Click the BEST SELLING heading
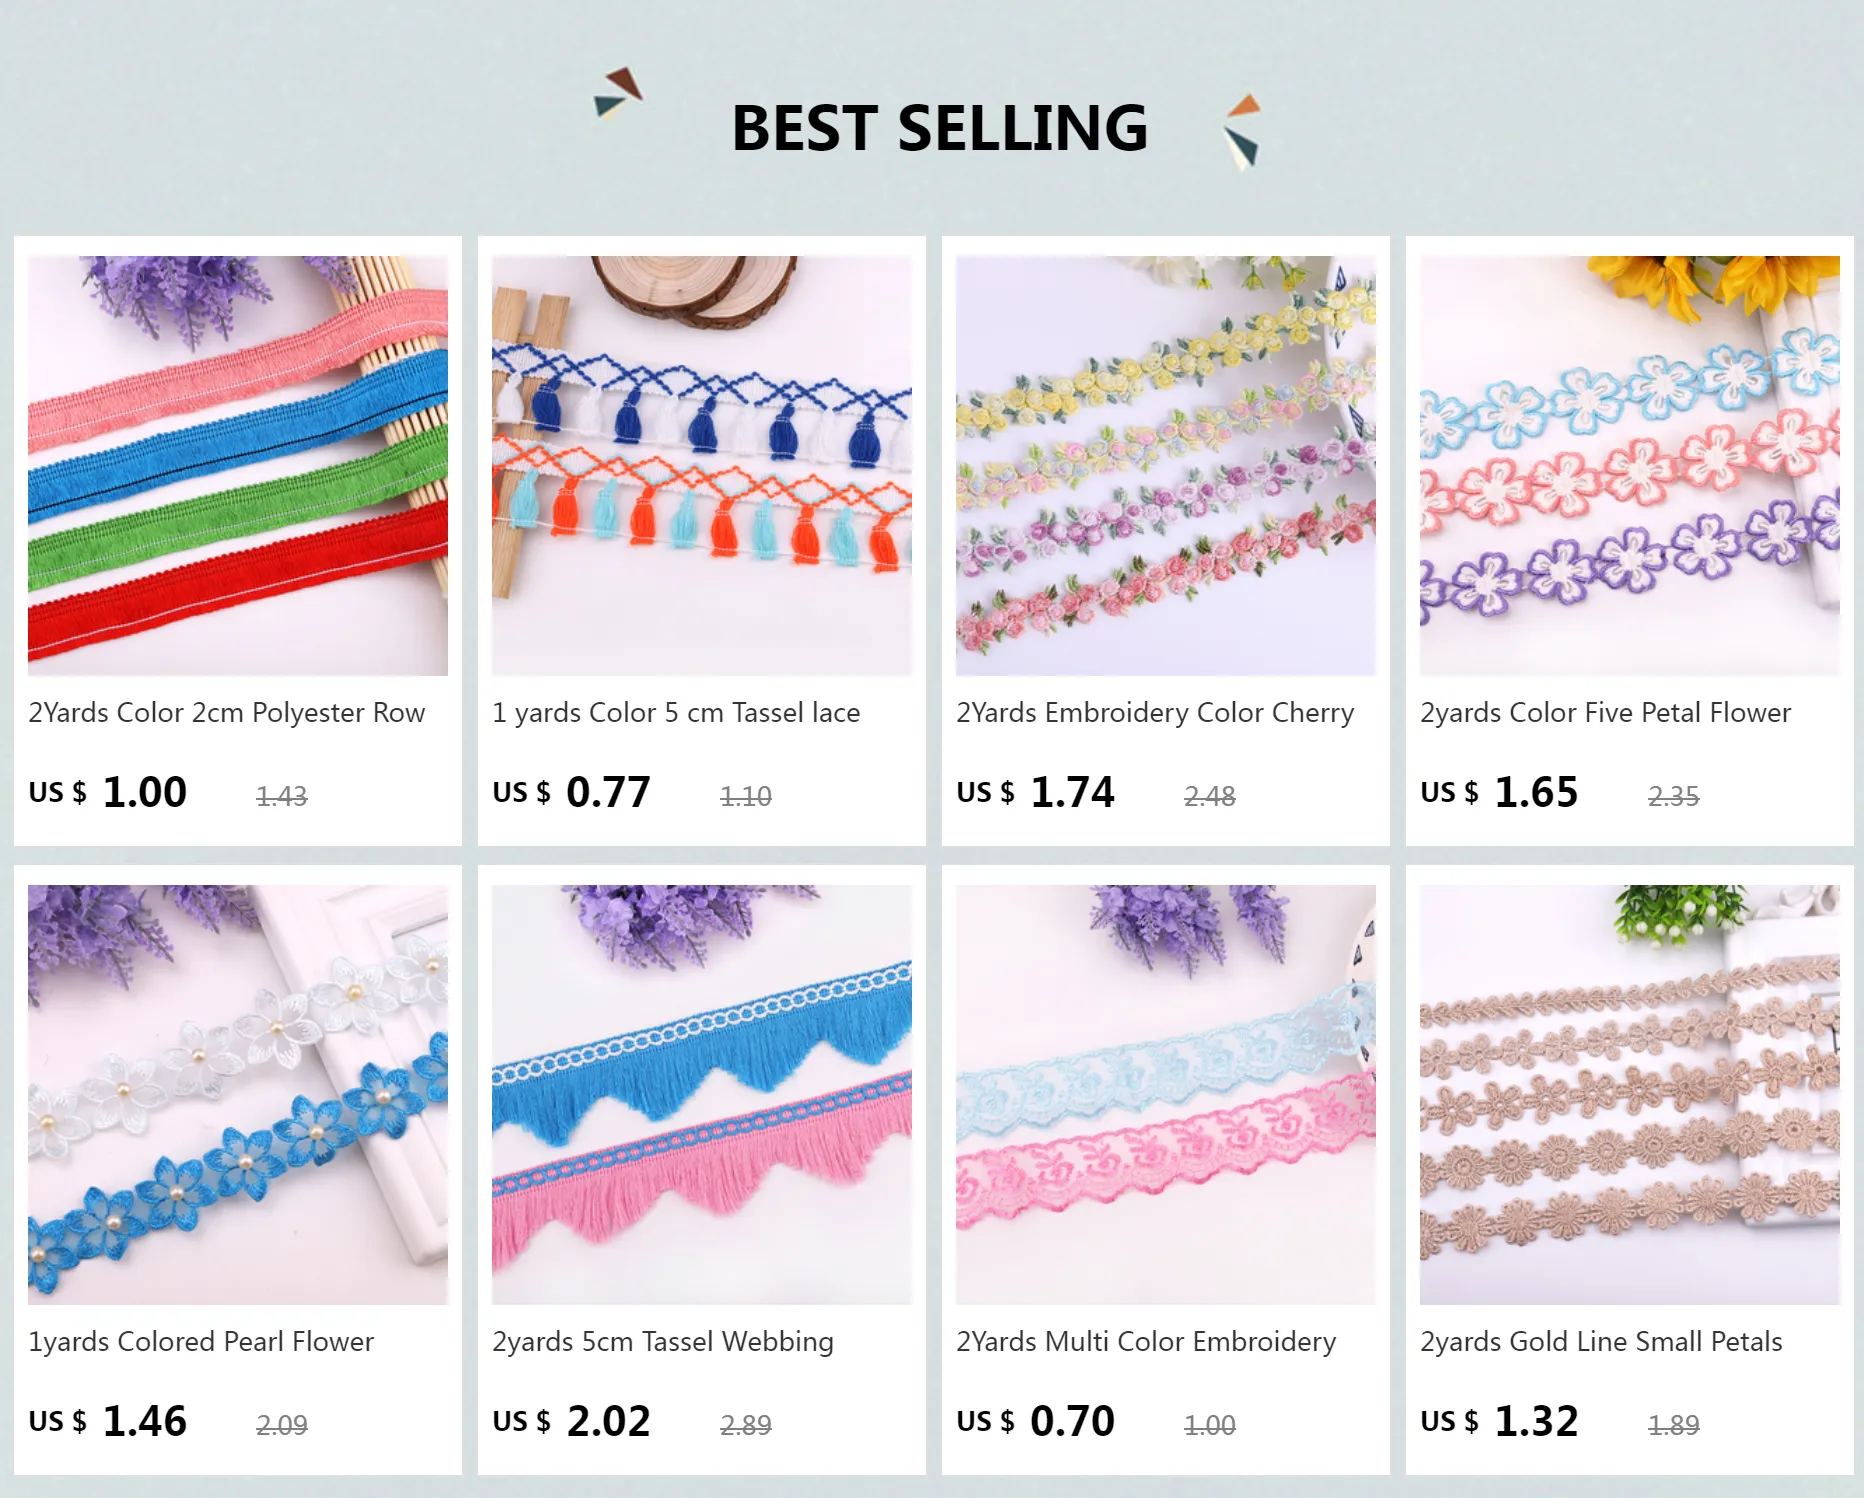 pos(940,128)
